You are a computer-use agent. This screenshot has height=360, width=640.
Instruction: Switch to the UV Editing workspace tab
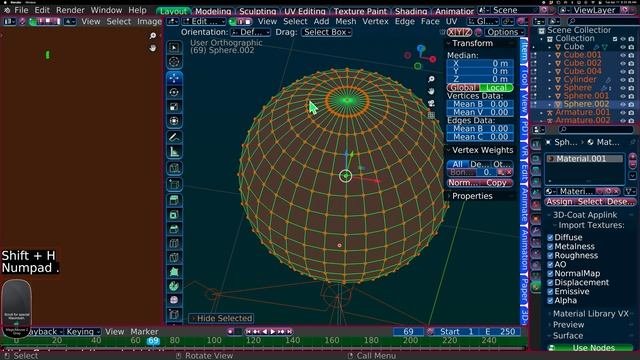click(304, 11)
